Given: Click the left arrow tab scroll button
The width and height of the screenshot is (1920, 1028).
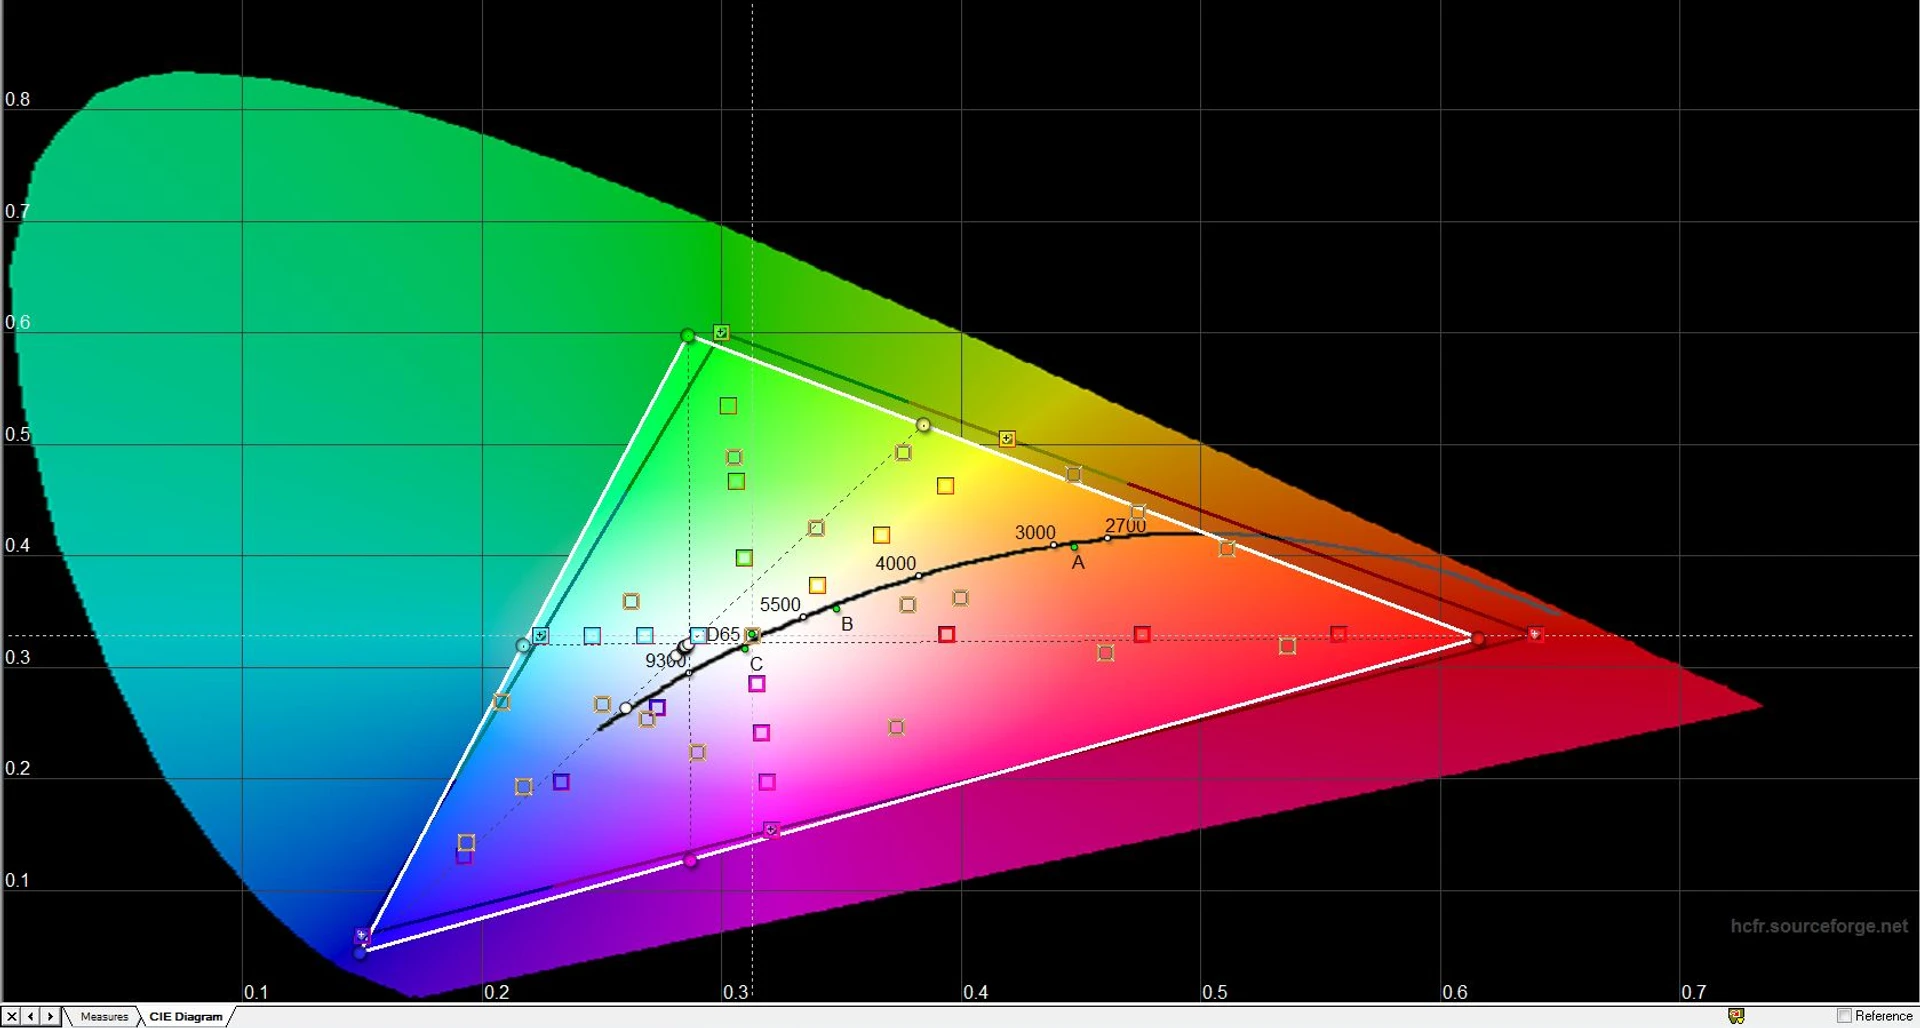Looking at the screenshot, I should coord(30,1016).
